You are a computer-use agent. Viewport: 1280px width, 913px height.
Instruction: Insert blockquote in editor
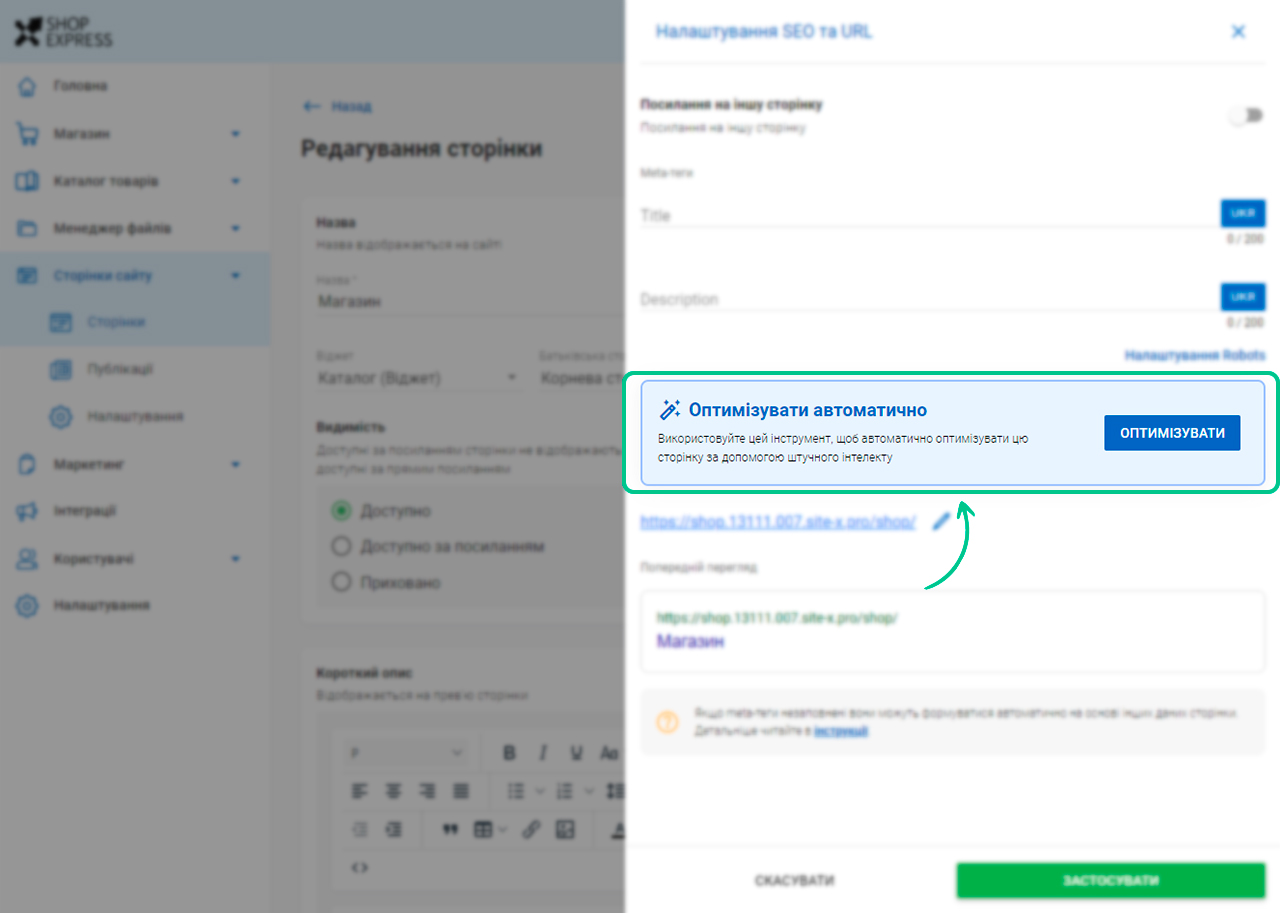[x=449, y=829]
